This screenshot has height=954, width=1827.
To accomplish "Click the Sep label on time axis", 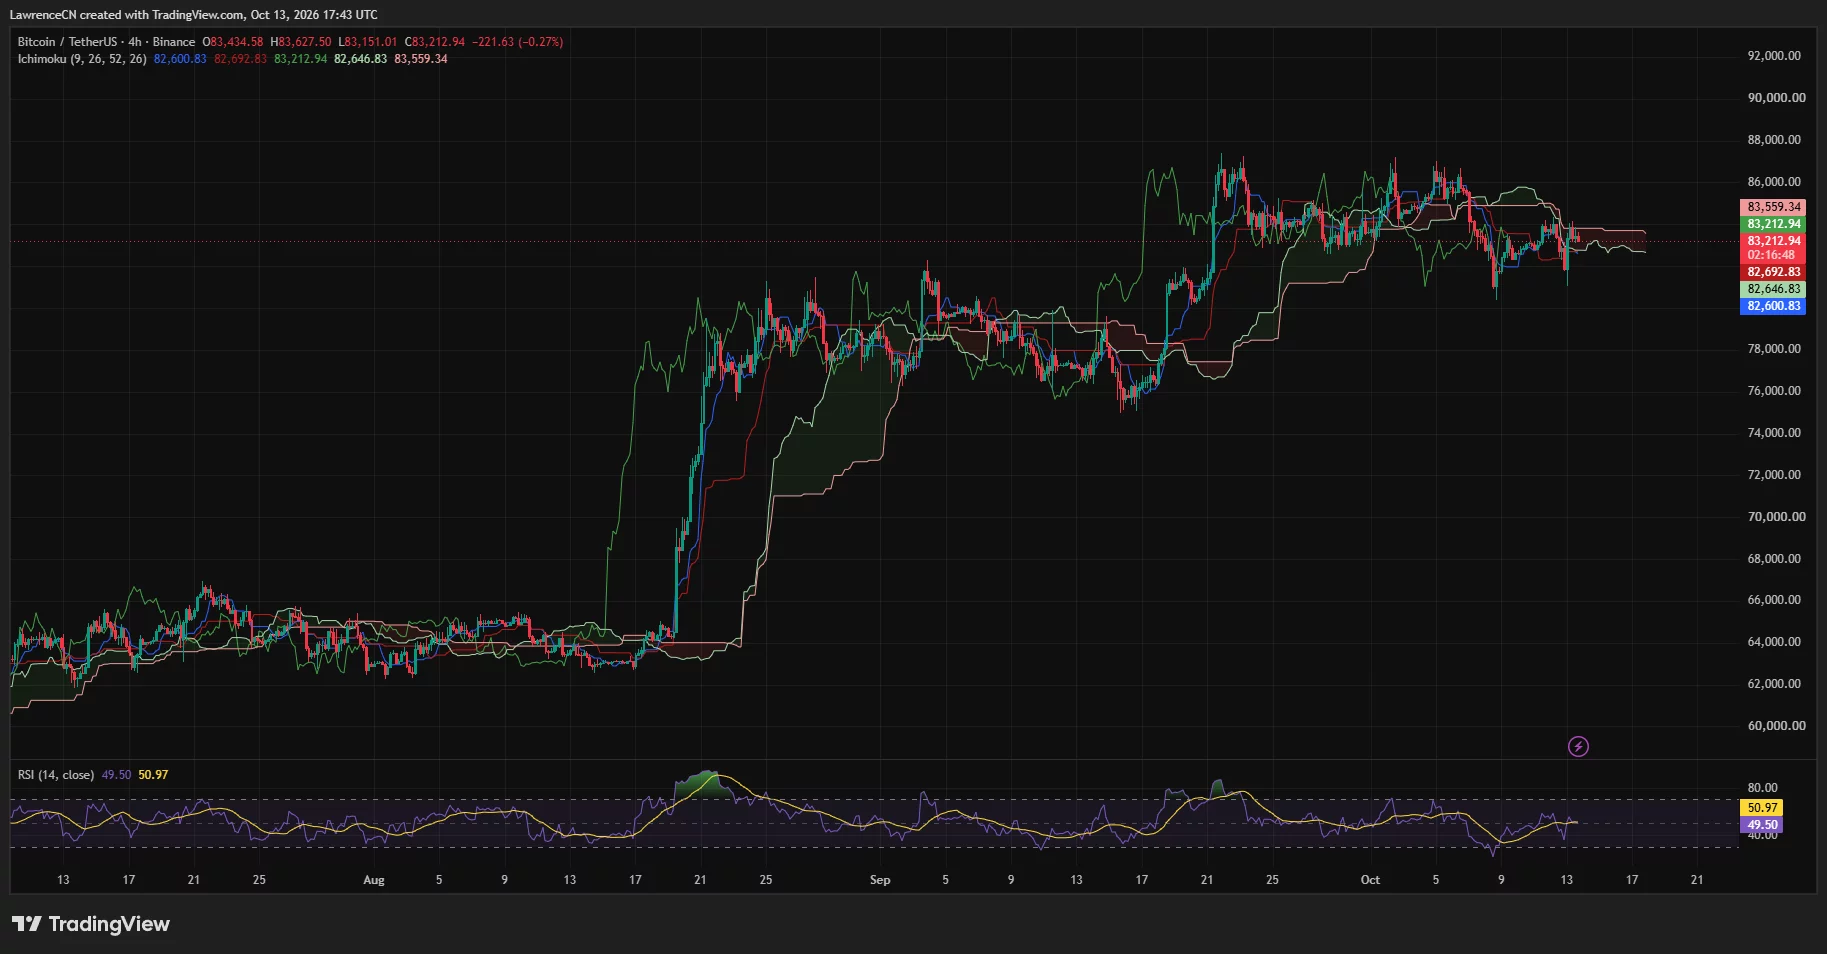I will (x=880, y=880).
